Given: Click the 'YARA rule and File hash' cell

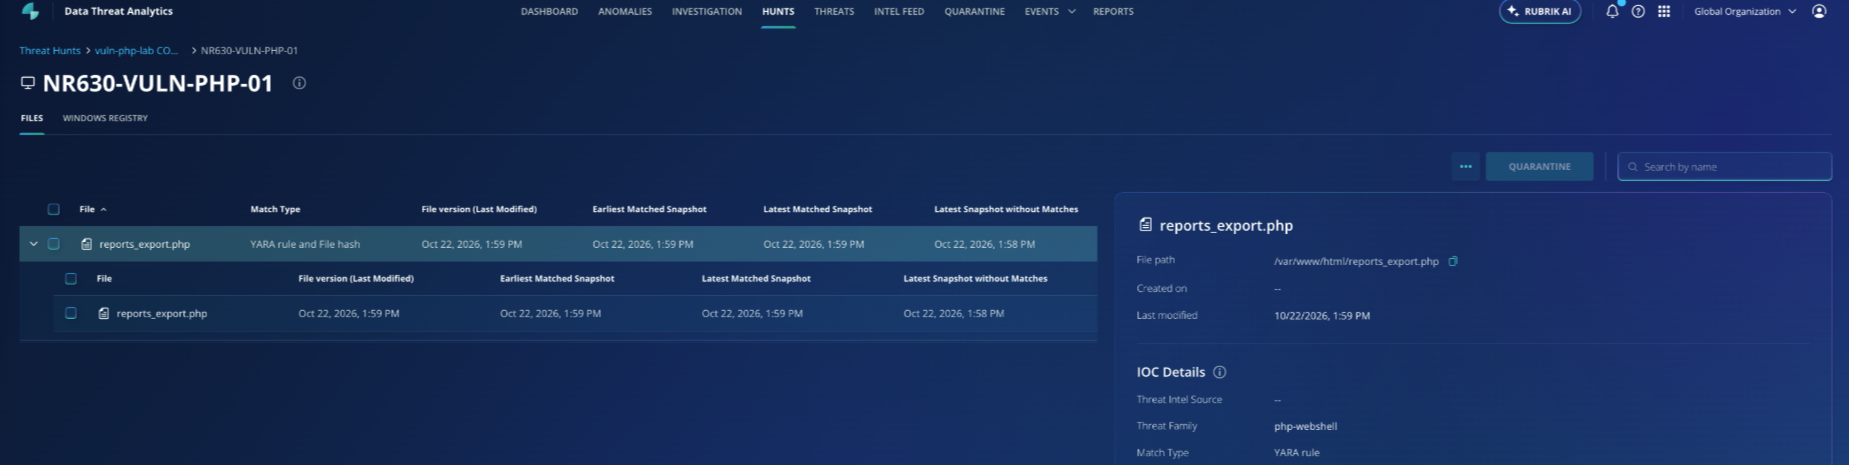Looking at the screenshot, I should coord(305,244).
